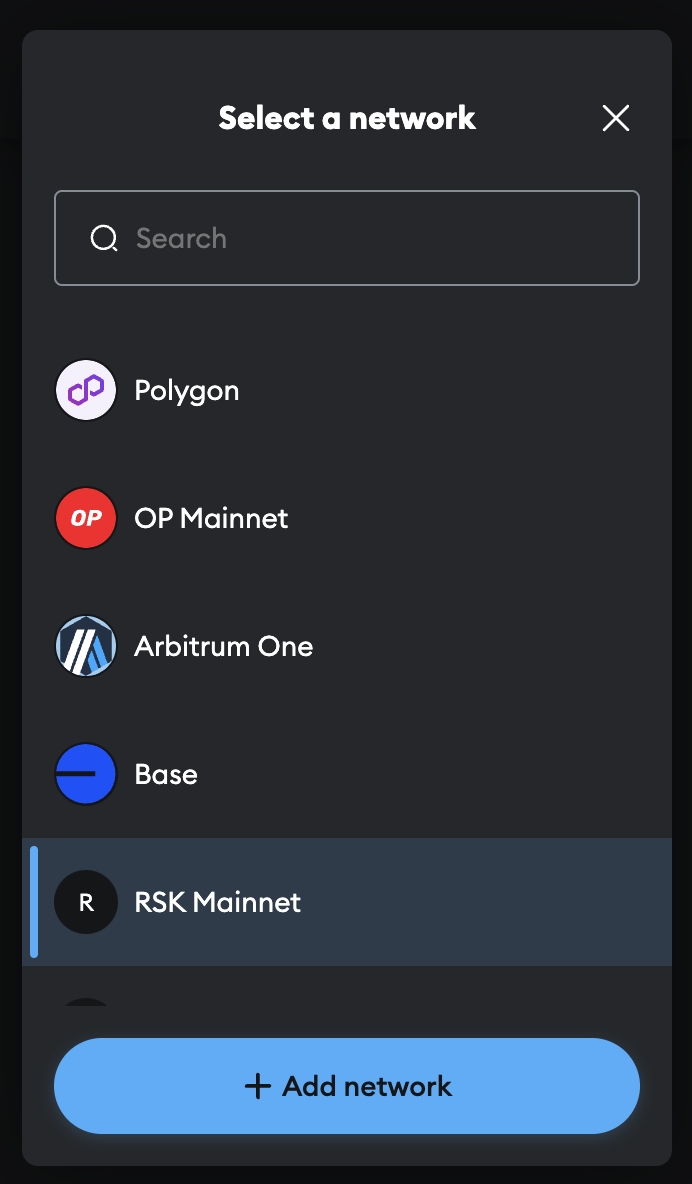The height and width of the screenshot is (1184, 692).
Task: Click the plus icon in Add network
Action: pyautogui.click(x=258, y=1086)
